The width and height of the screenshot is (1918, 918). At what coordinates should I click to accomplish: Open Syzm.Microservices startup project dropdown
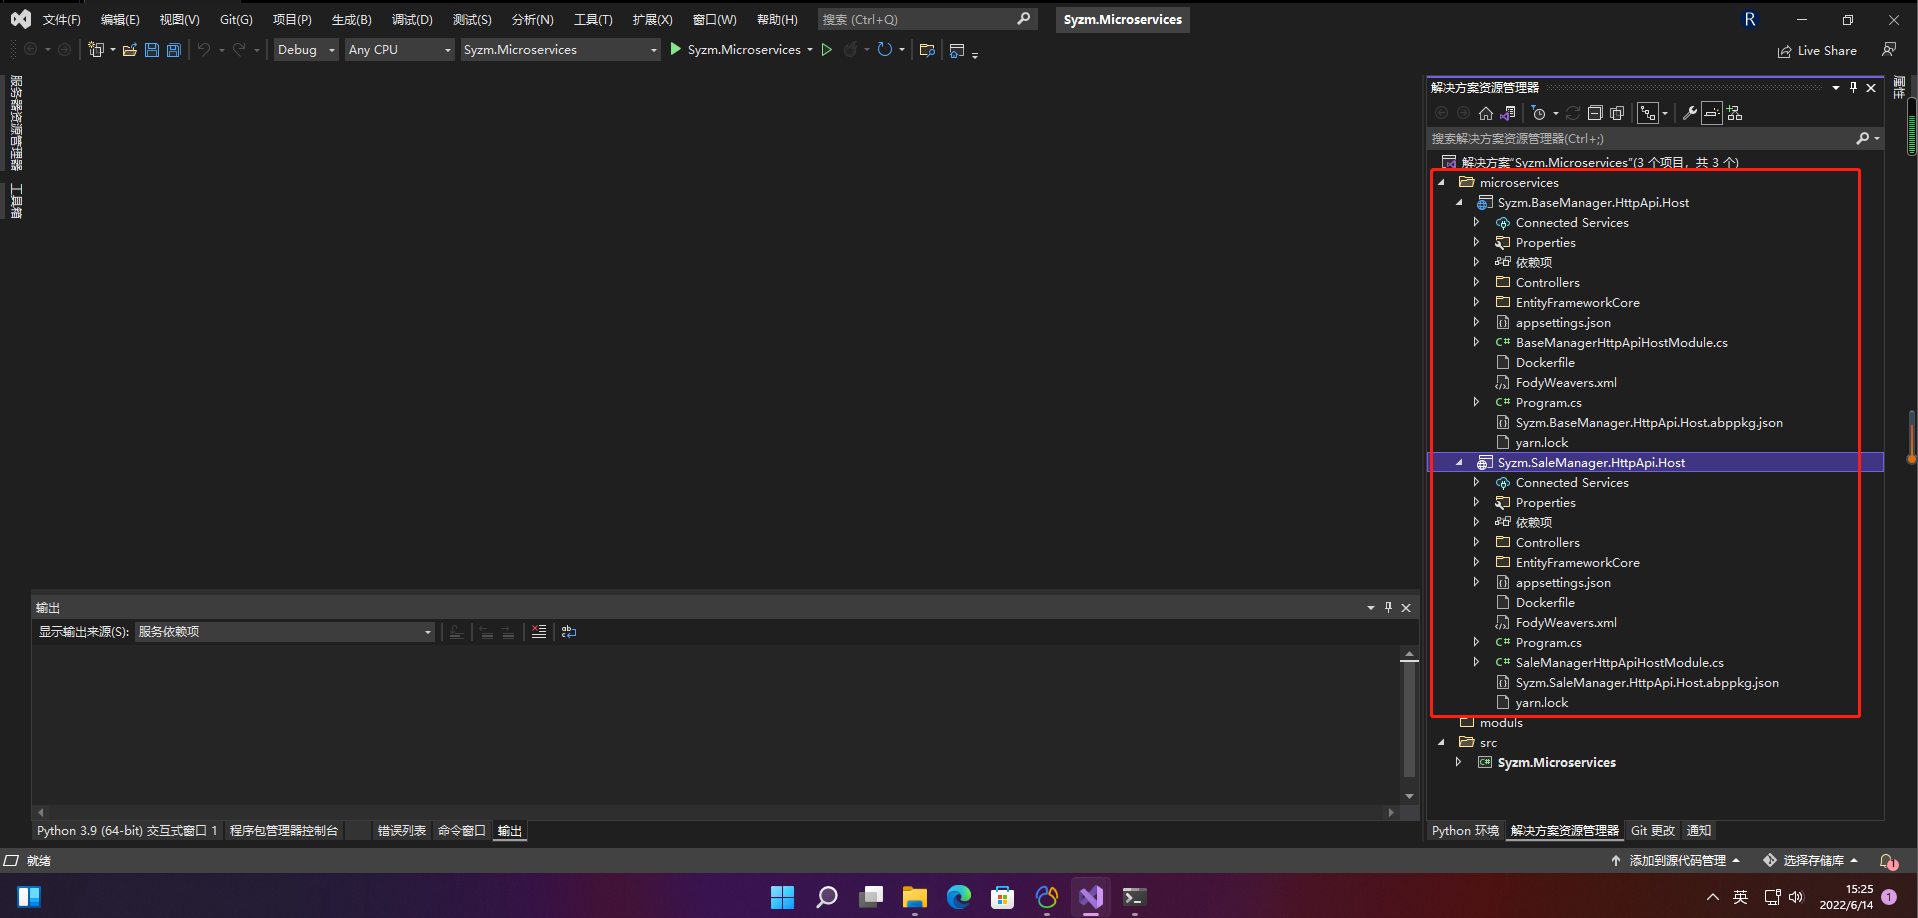point(560,50)
